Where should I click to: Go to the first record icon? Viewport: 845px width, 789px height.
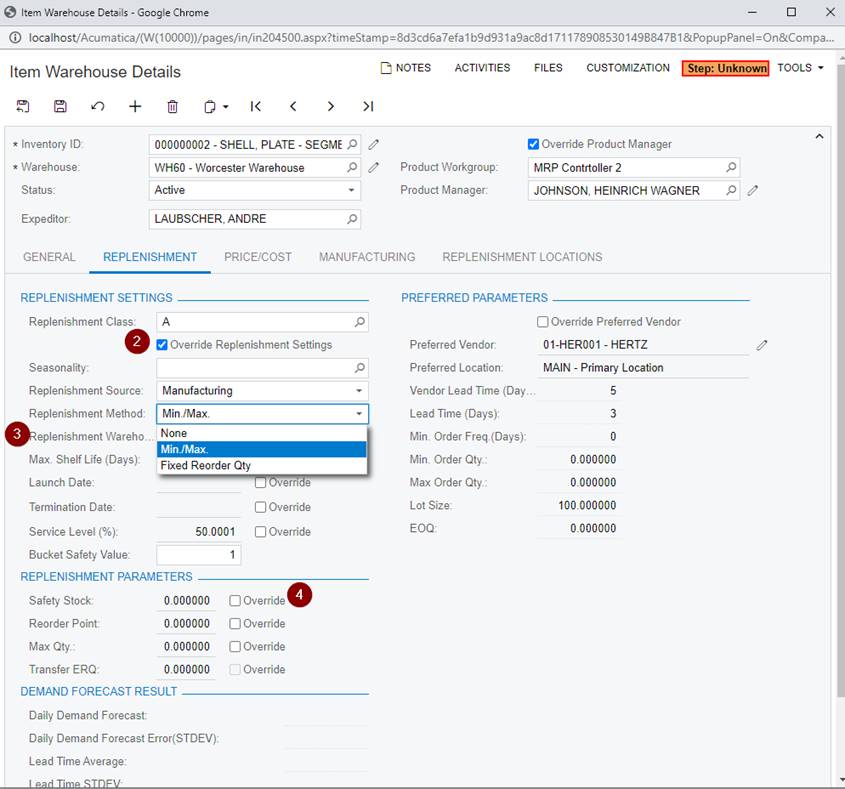point(256,106)
